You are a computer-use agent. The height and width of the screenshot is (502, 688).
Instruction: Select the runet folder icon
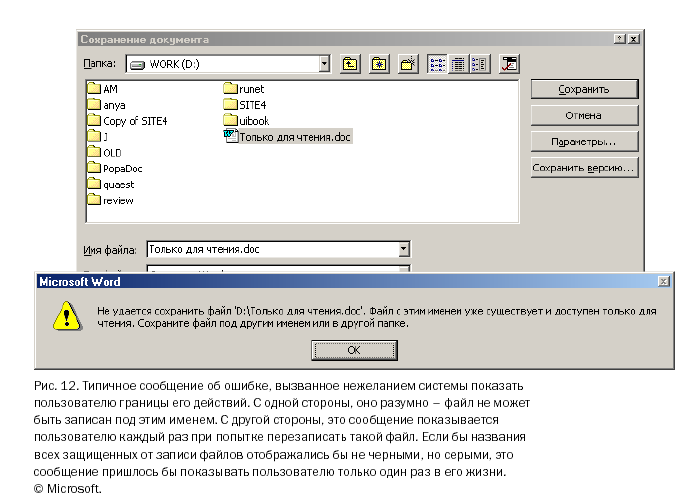[230, 88]
